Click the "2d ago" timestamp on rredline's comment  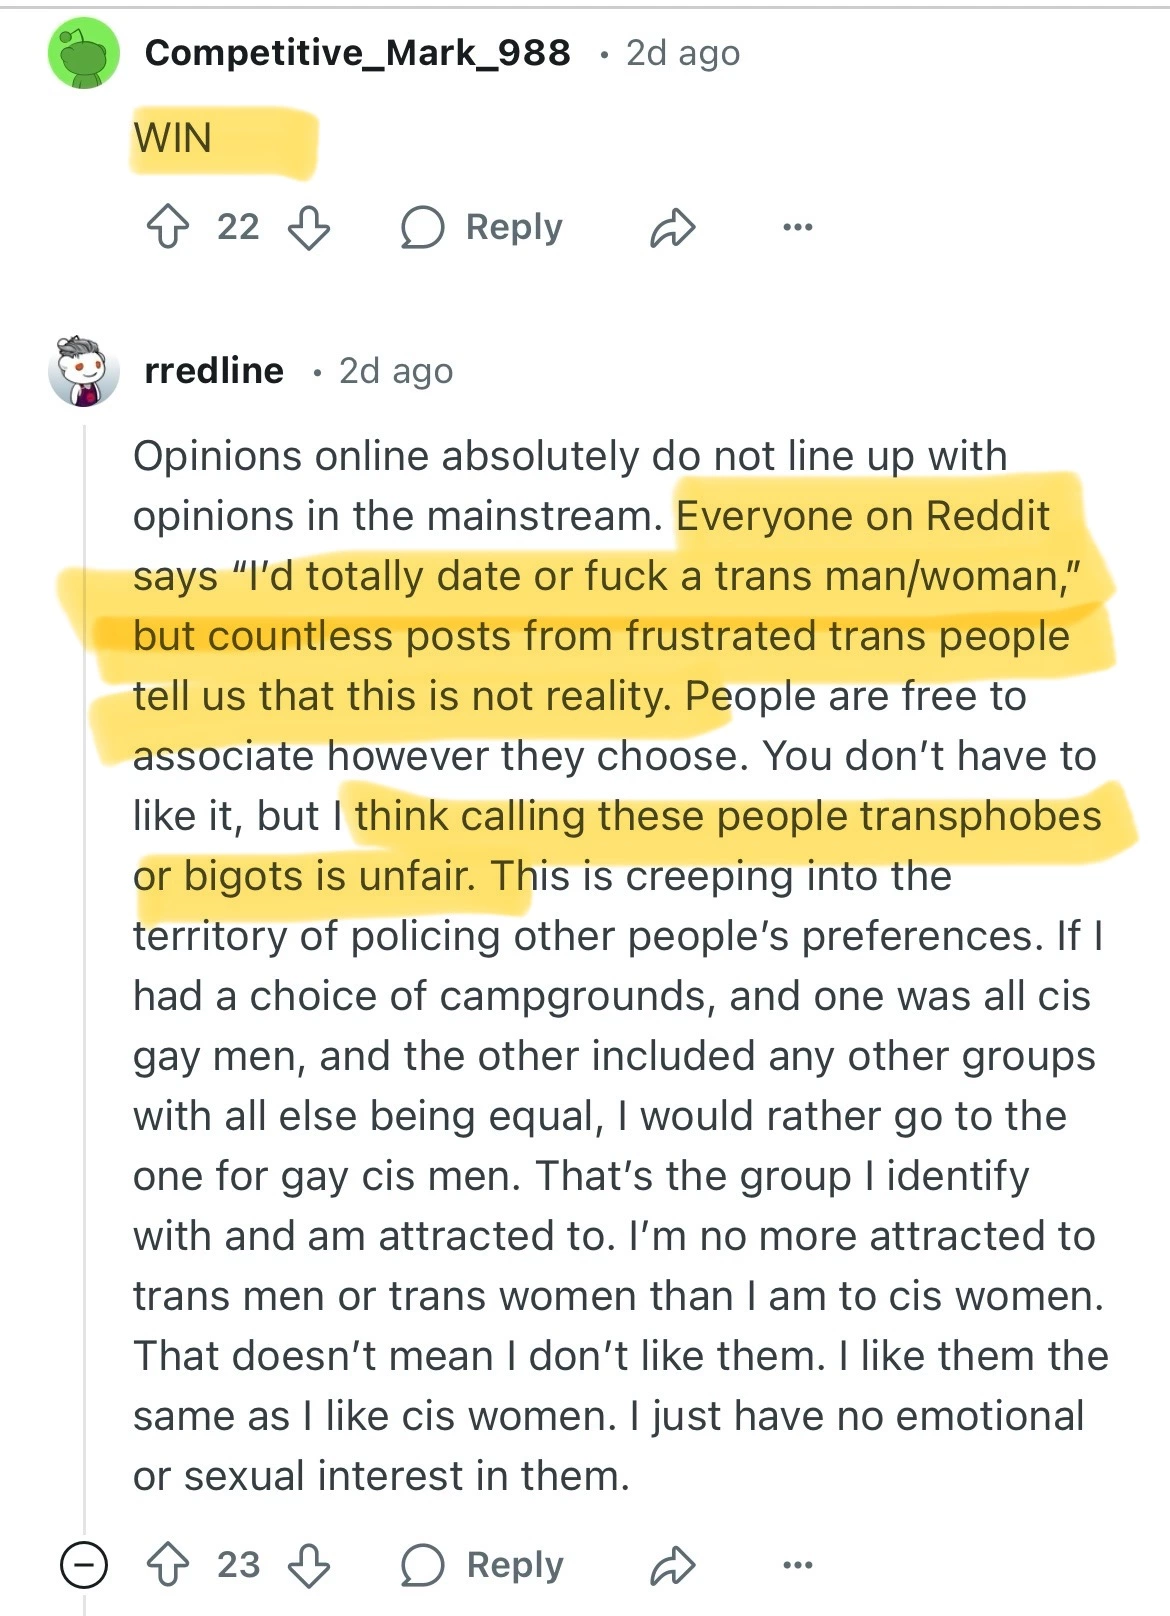pos(396,371)
